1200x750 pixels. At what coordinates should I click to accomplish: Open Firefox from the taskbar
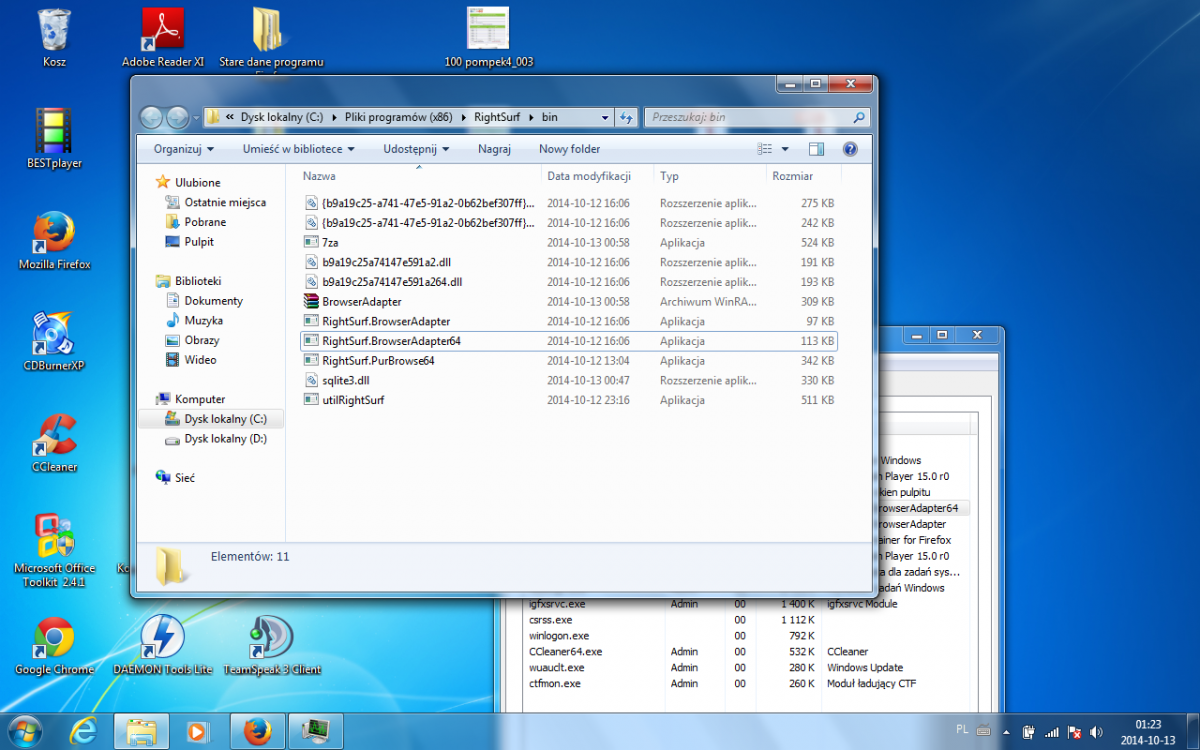click(x=257, y=732)
